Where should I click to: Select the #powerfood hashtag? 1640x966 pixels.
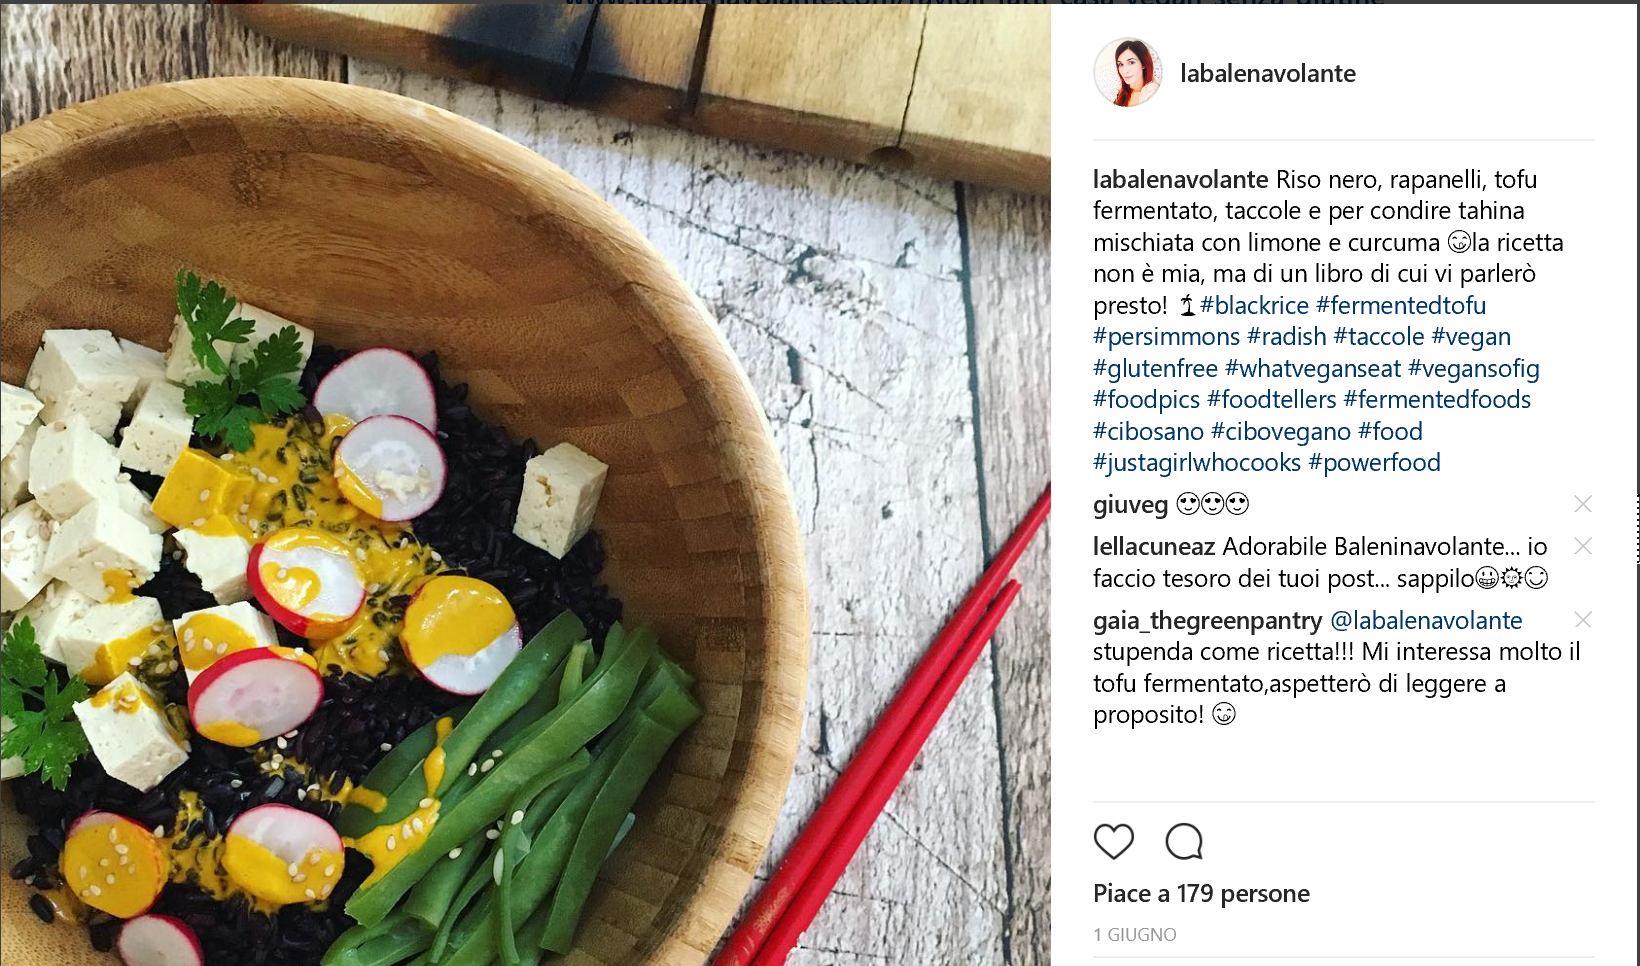(1374, 463)
